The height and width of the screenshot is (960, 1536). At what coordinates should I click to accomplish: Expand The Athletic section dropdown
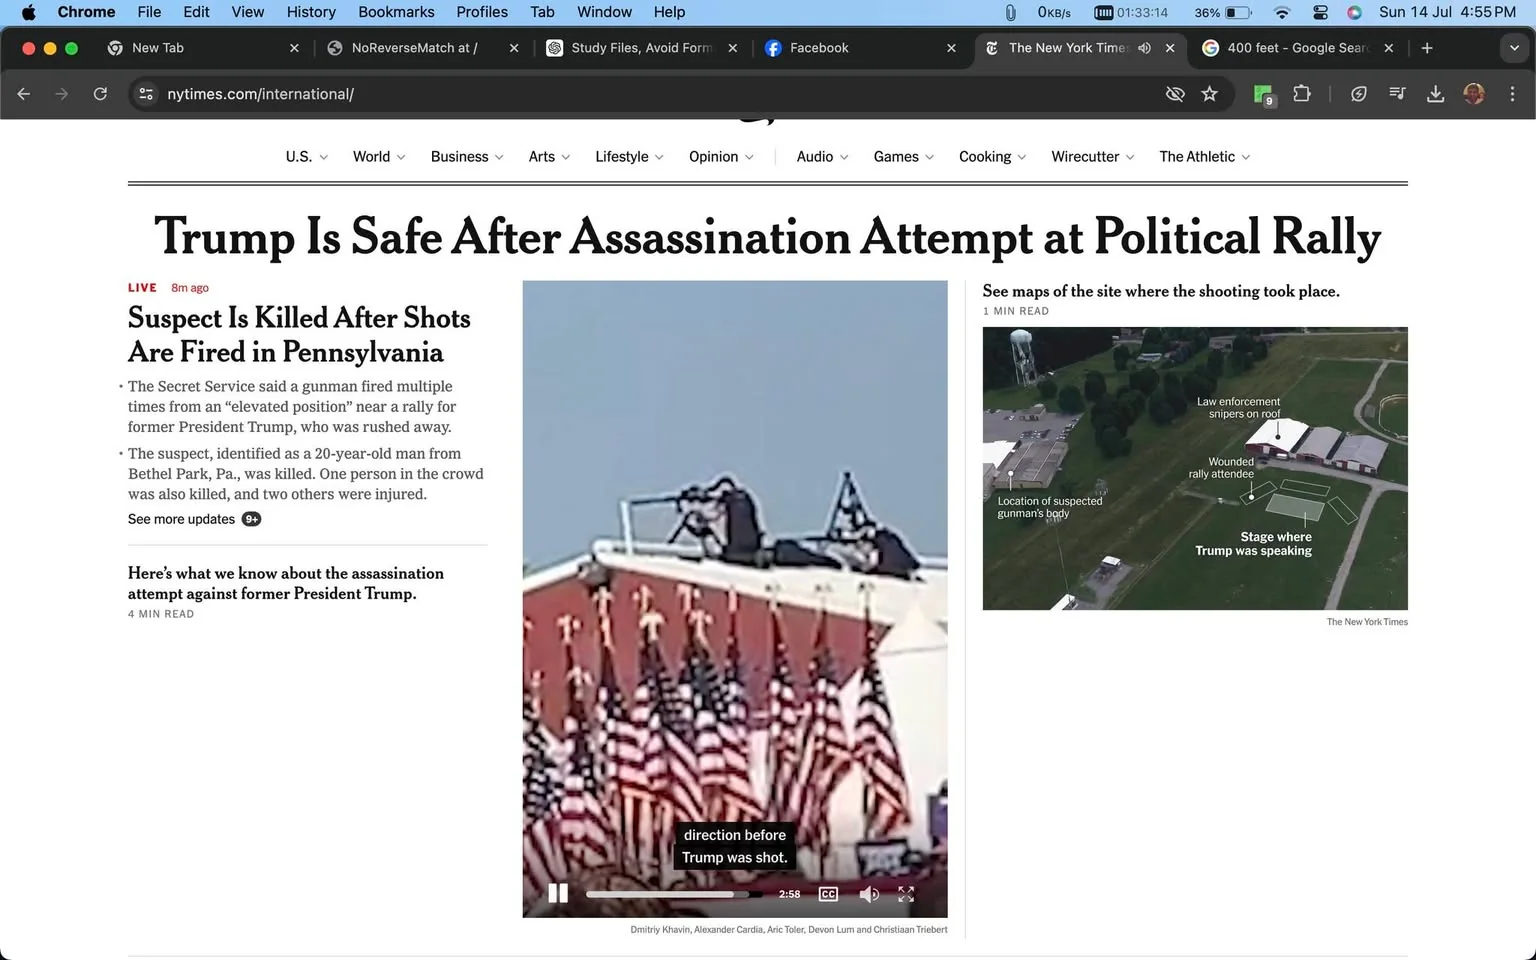[x=1204, y=157]
